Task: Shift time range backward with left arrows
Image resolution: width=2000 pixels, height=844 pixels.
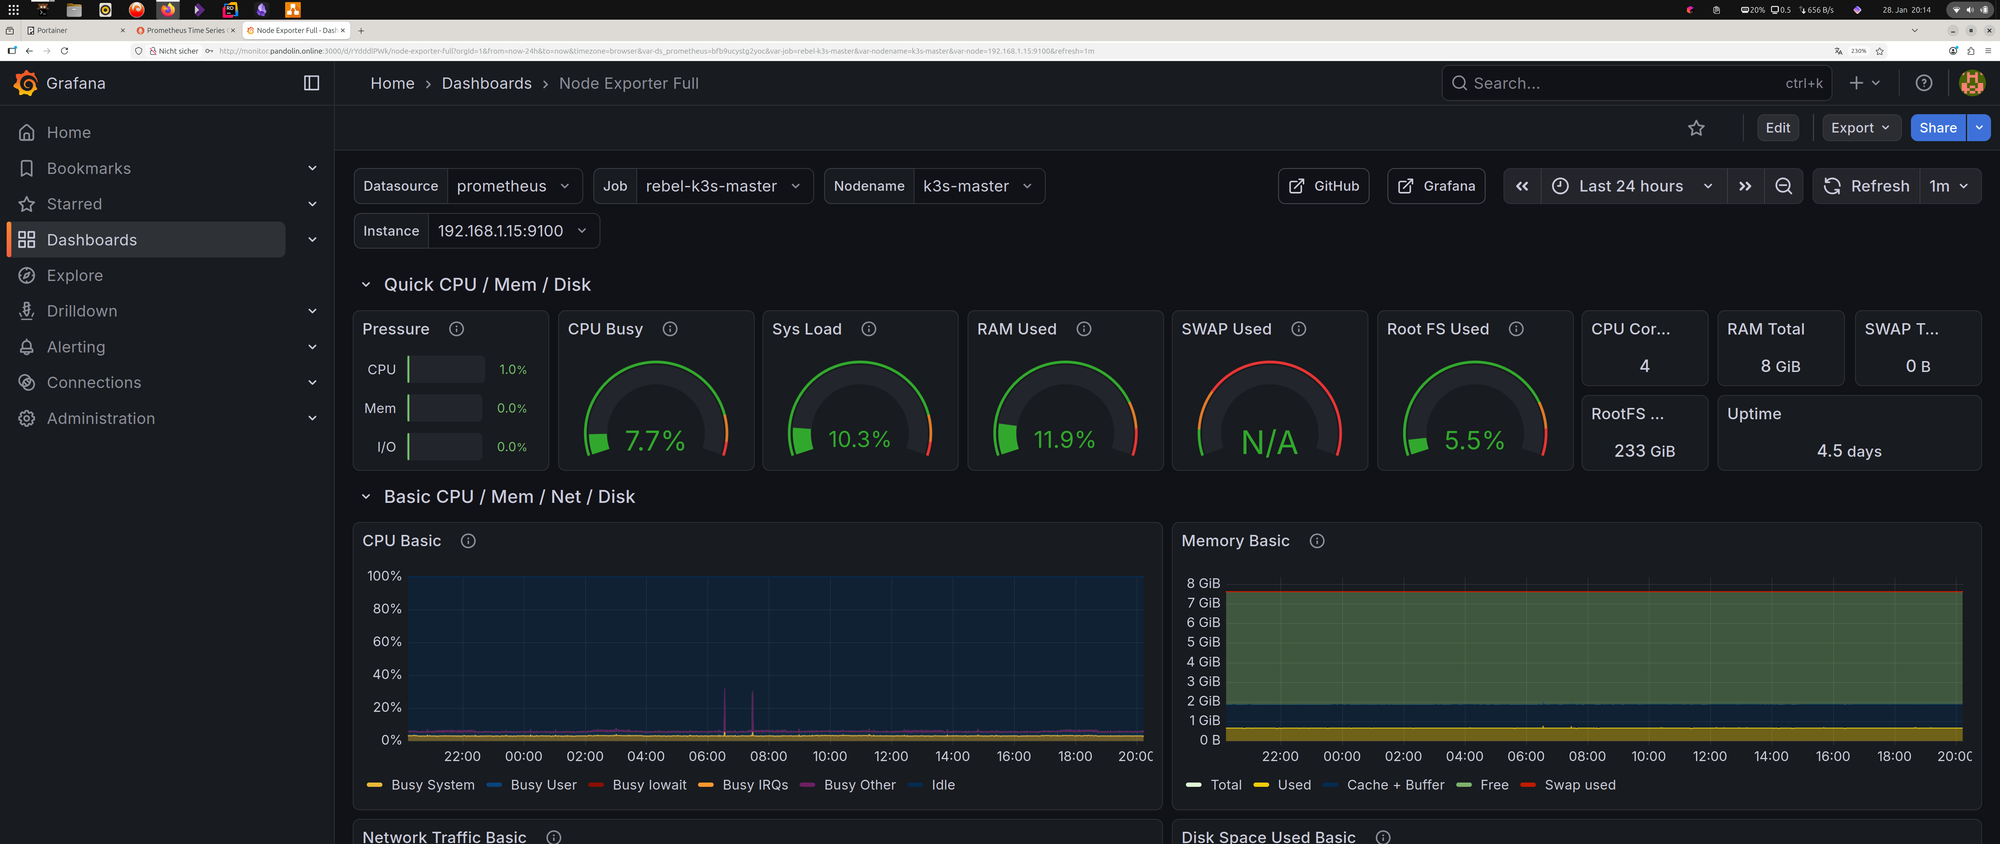Action: pos(1522,186)
